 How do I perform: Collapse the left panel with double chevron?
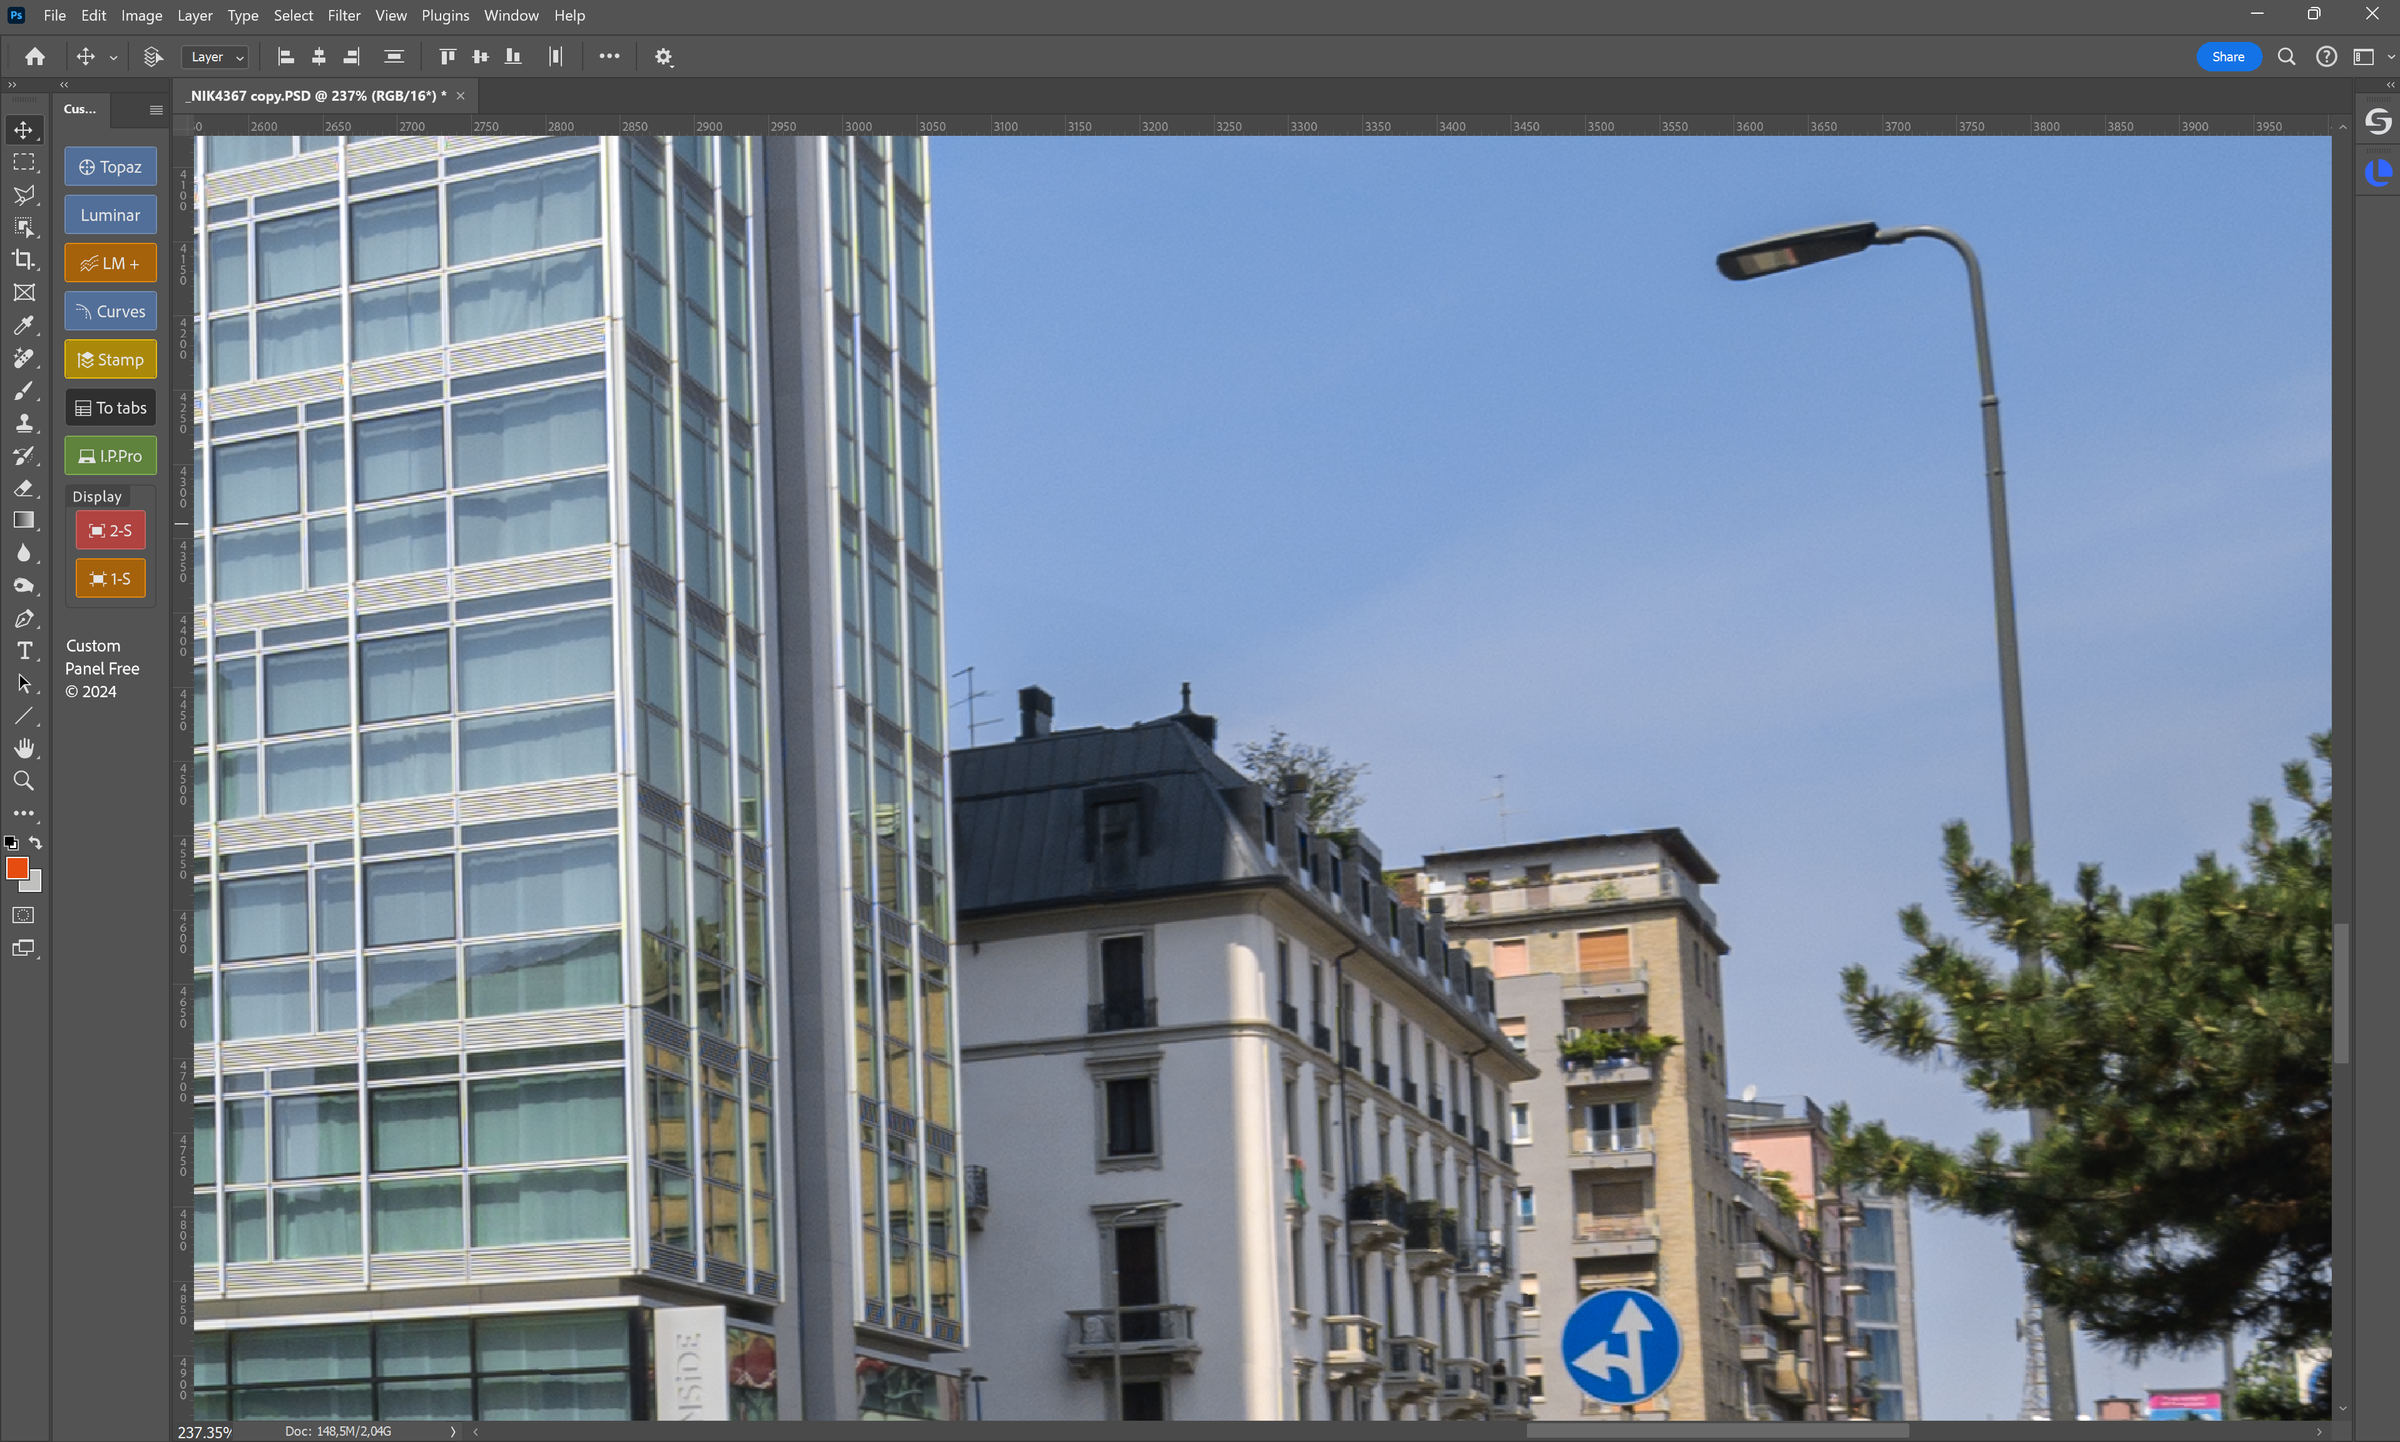click(63, 84)
